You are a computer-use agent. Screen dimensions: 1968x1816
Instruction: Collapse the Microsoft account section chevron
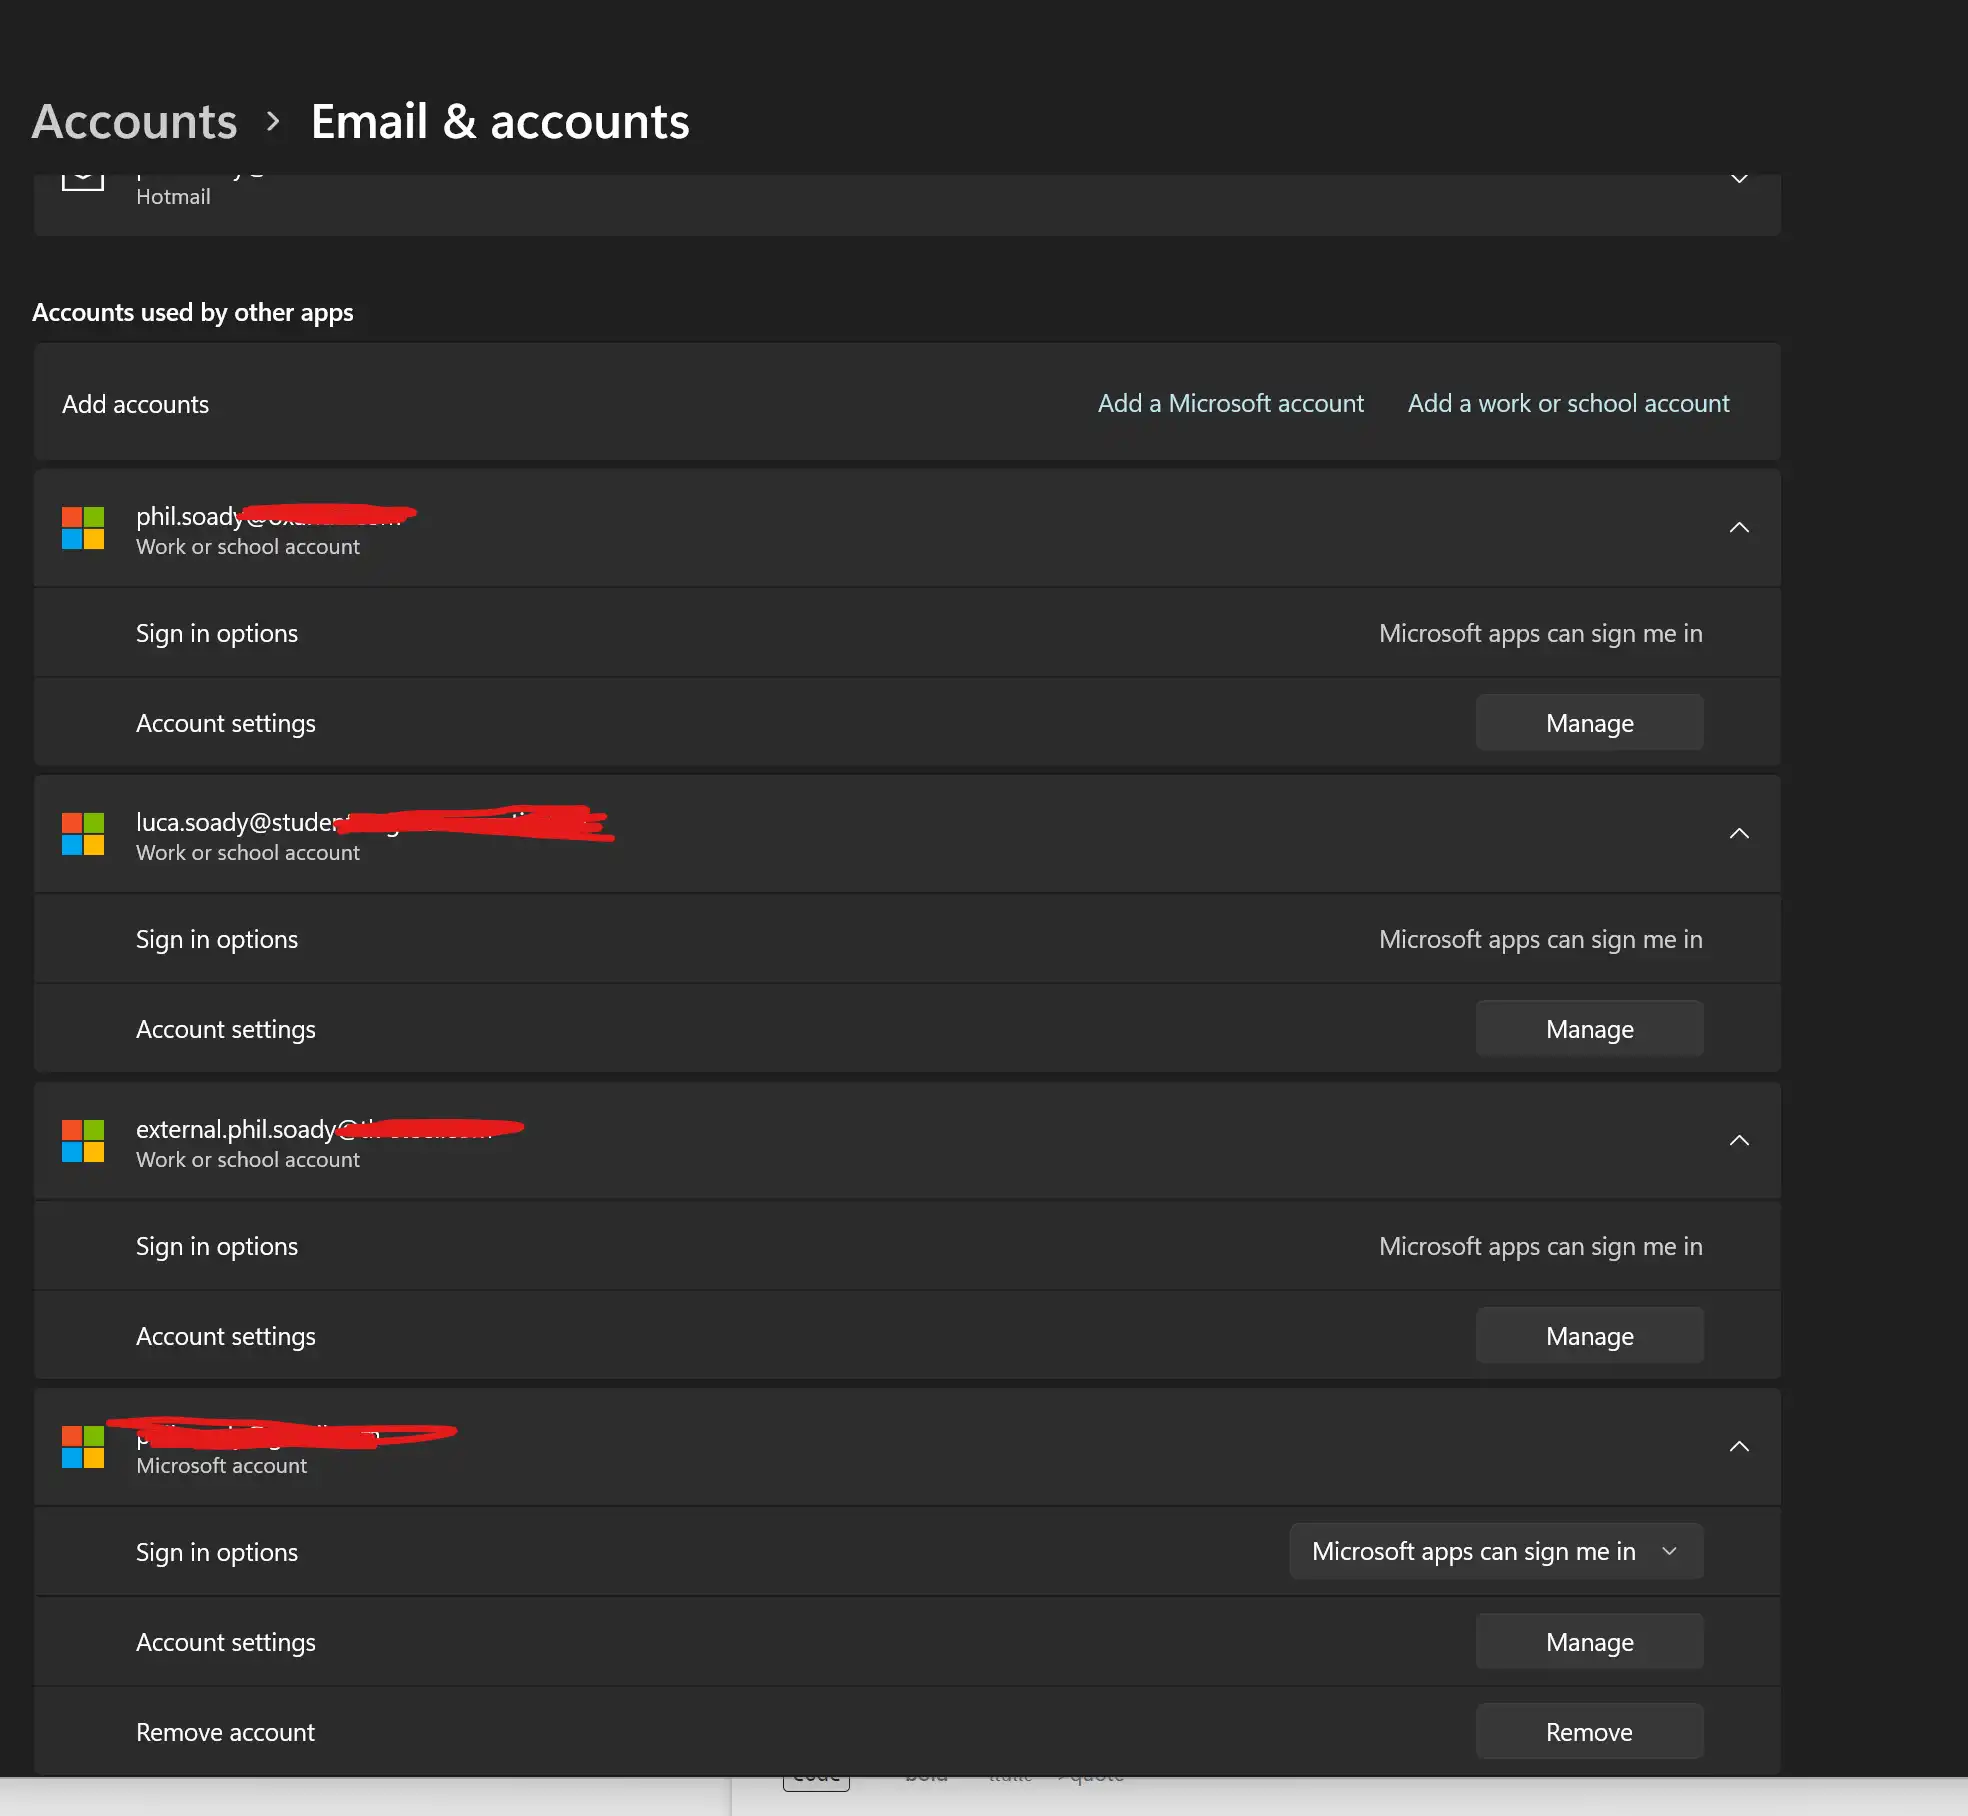point(1739,1447)
